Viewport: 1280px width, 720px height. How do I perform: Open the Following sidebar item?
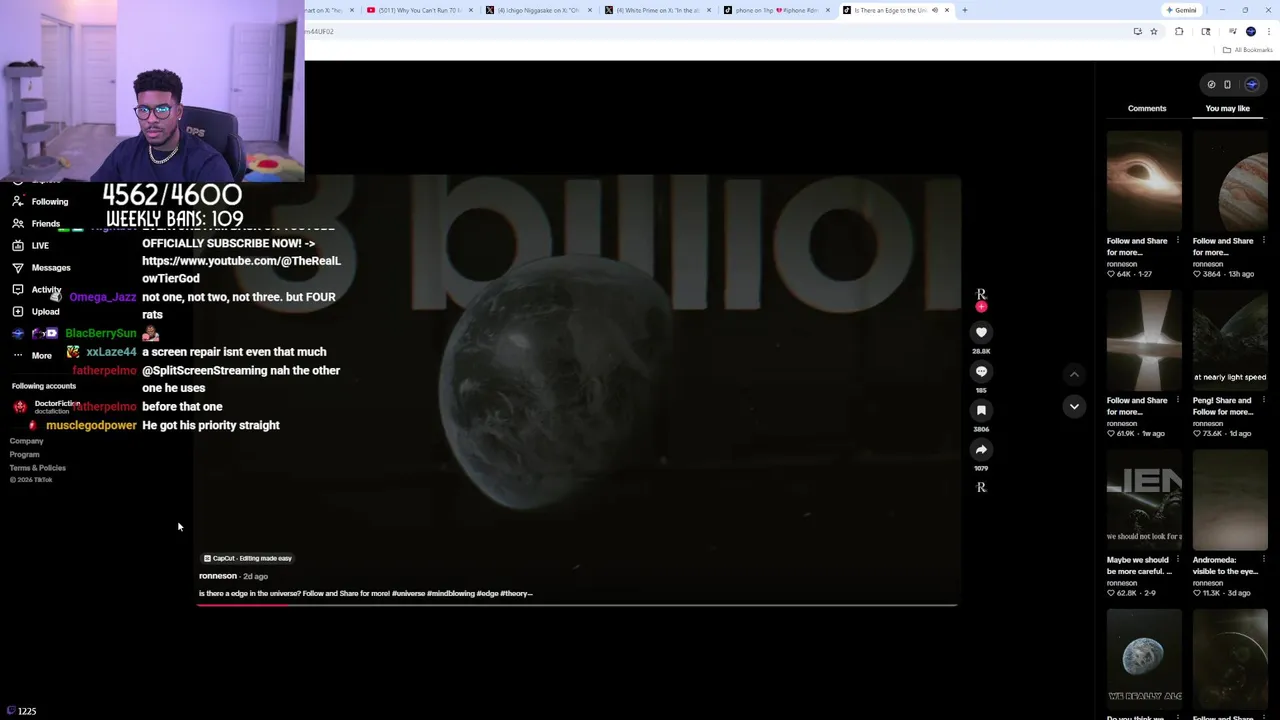point(40,201)
